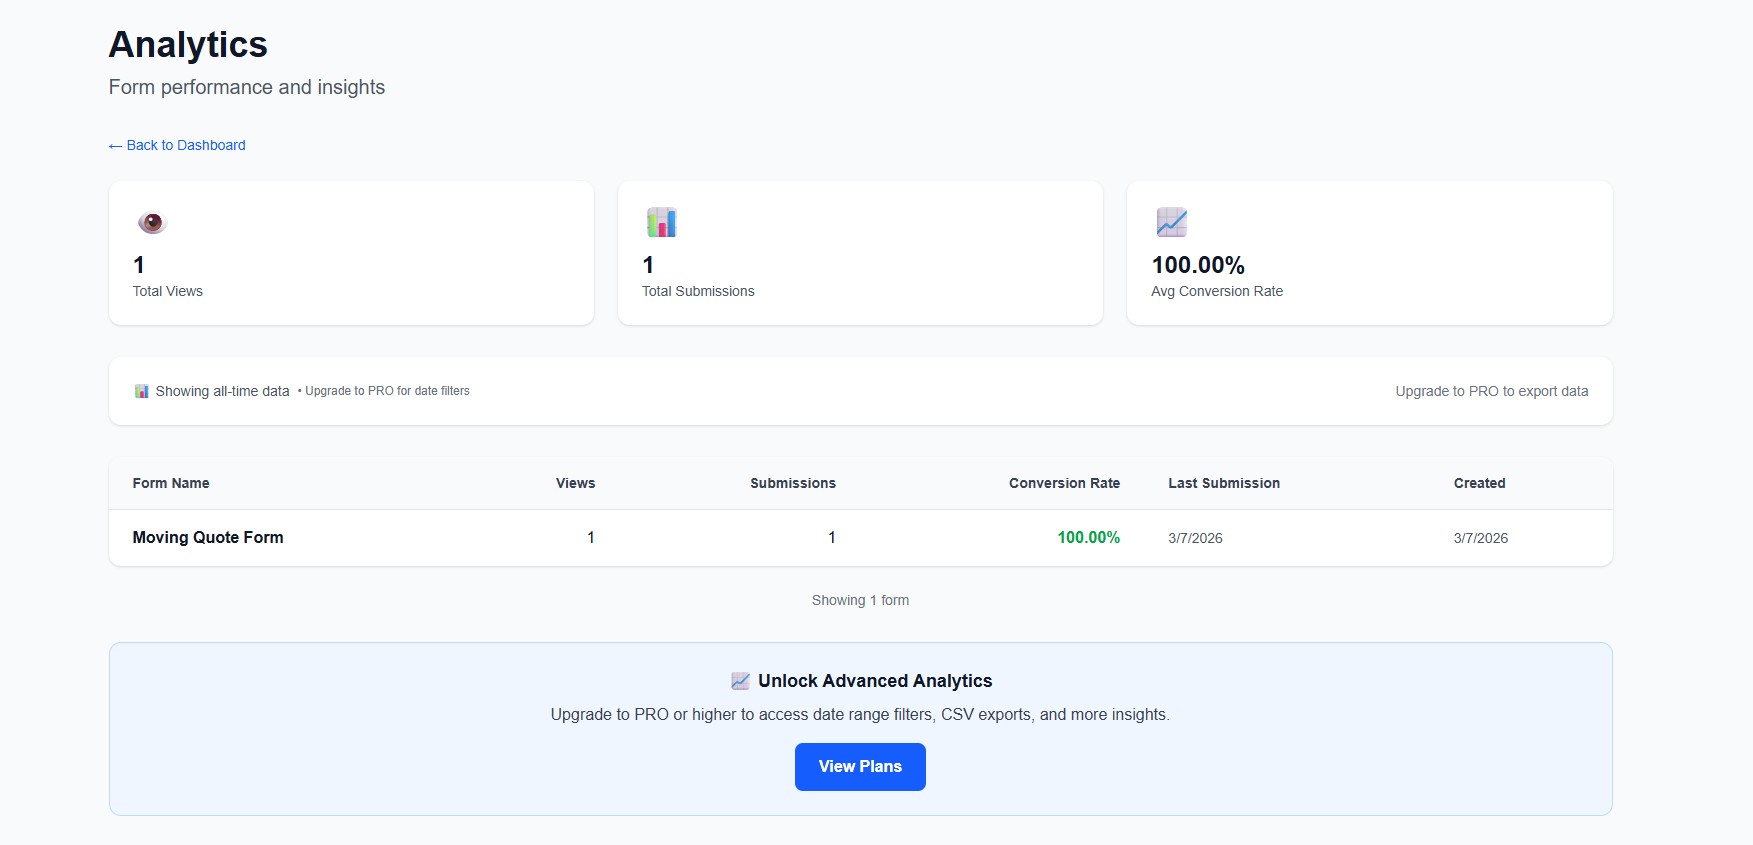Select the Total Submissions stat card label
This screenshot has width=1753, height=845.
[698, 291]
